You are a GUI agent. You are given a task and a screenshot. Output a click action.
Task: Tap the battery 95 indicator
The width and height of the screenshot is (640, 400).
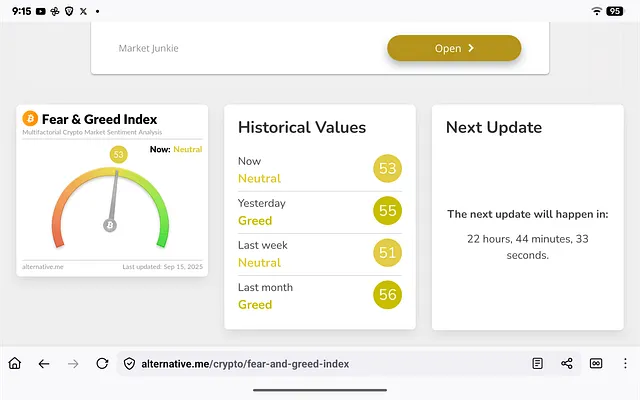coord(615,11)
